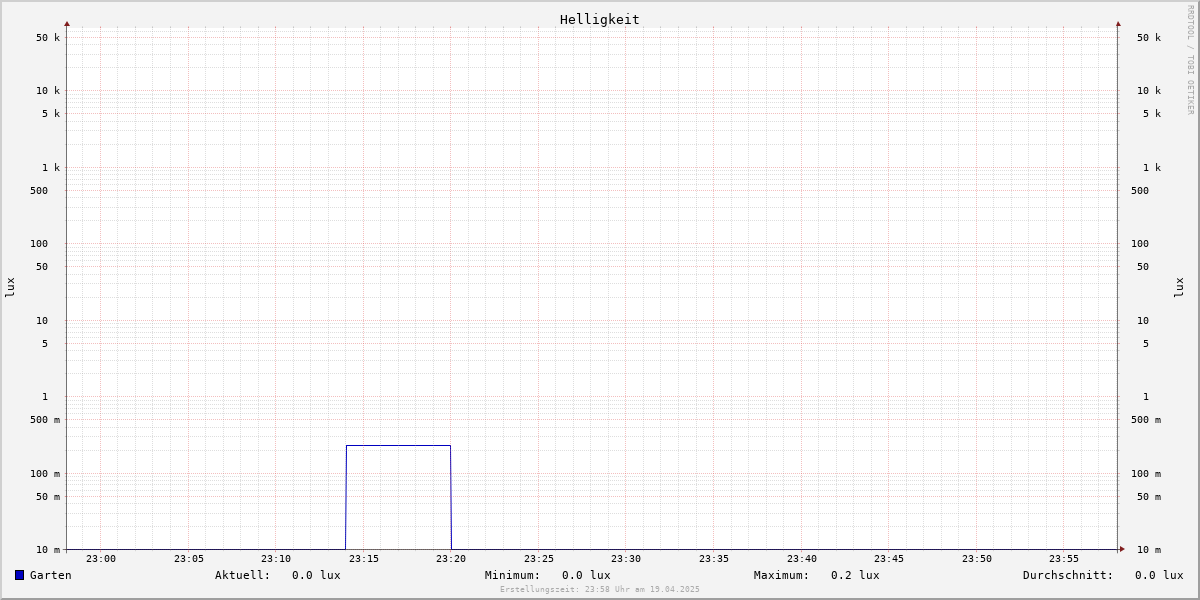
Task: Click the blue Garten legend color swatch
Action: pos(19,575)
